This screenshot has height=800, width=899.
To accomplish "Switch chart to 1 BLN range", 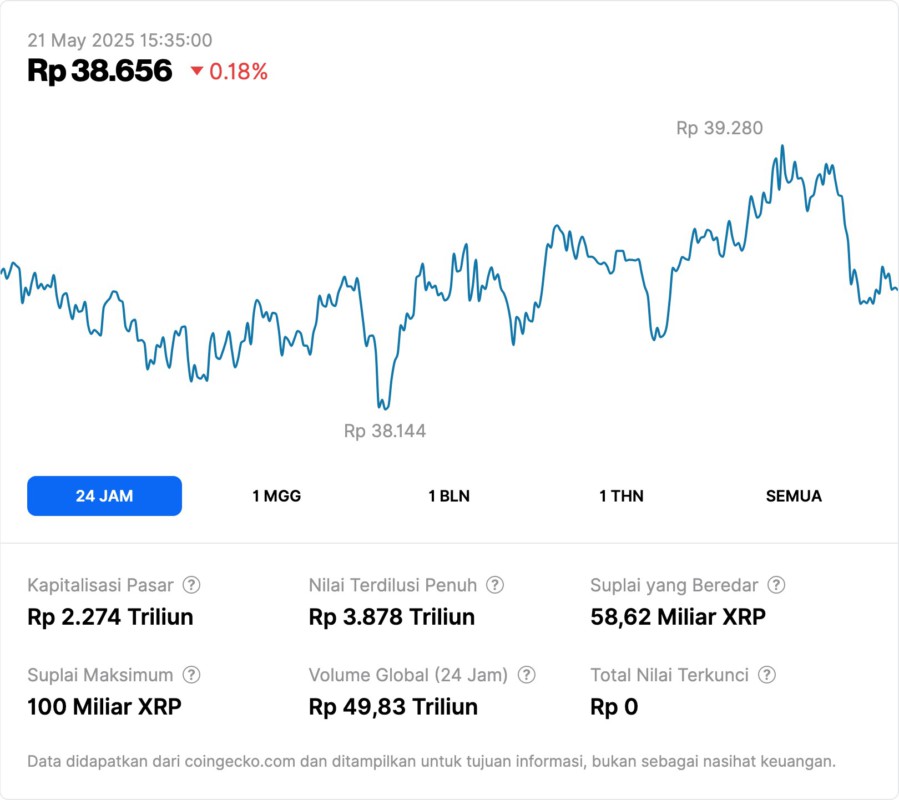I will click(x=449, y=496).
